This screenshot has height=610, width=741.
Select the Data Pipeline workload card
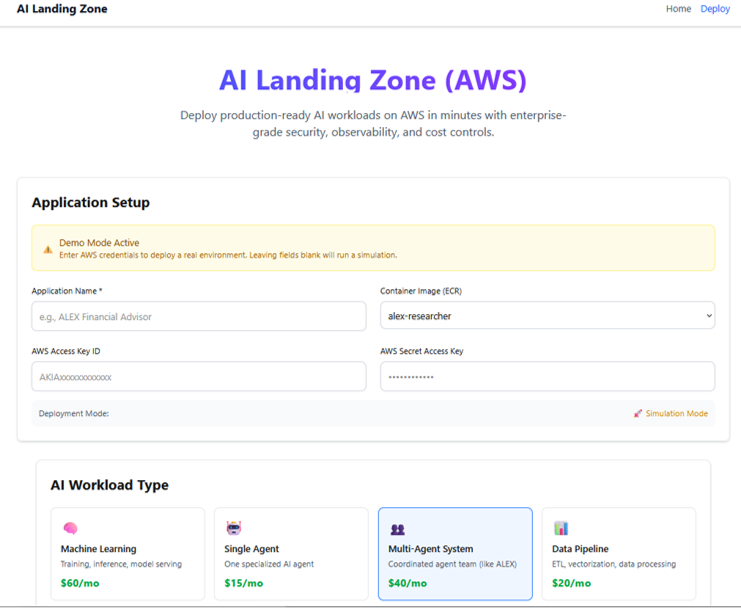tap(619, 554)
